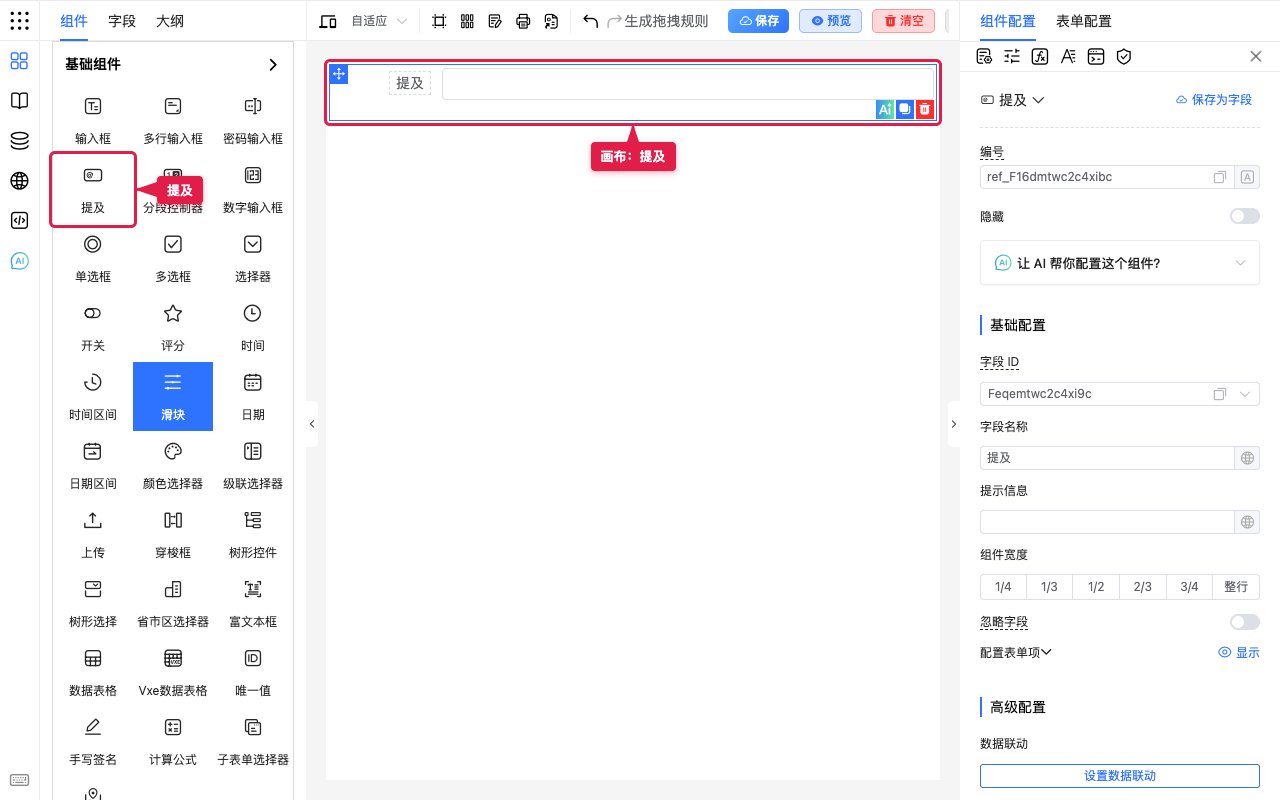Select the 时间区间 component
The height and width of the screenshot is (800, 1280).
[93, 396]
